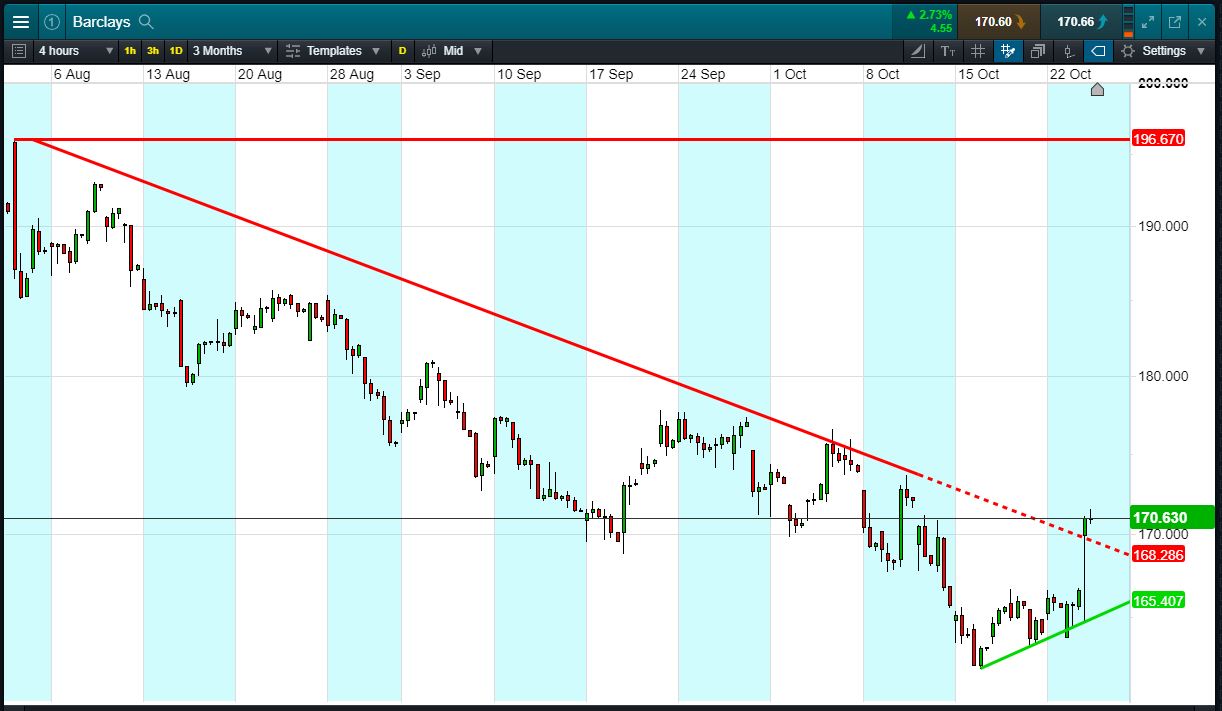Click the 190.000 price axis label
This screenshot has width=1222, height=711.
pyautogui.click(x=1163, y=226)
